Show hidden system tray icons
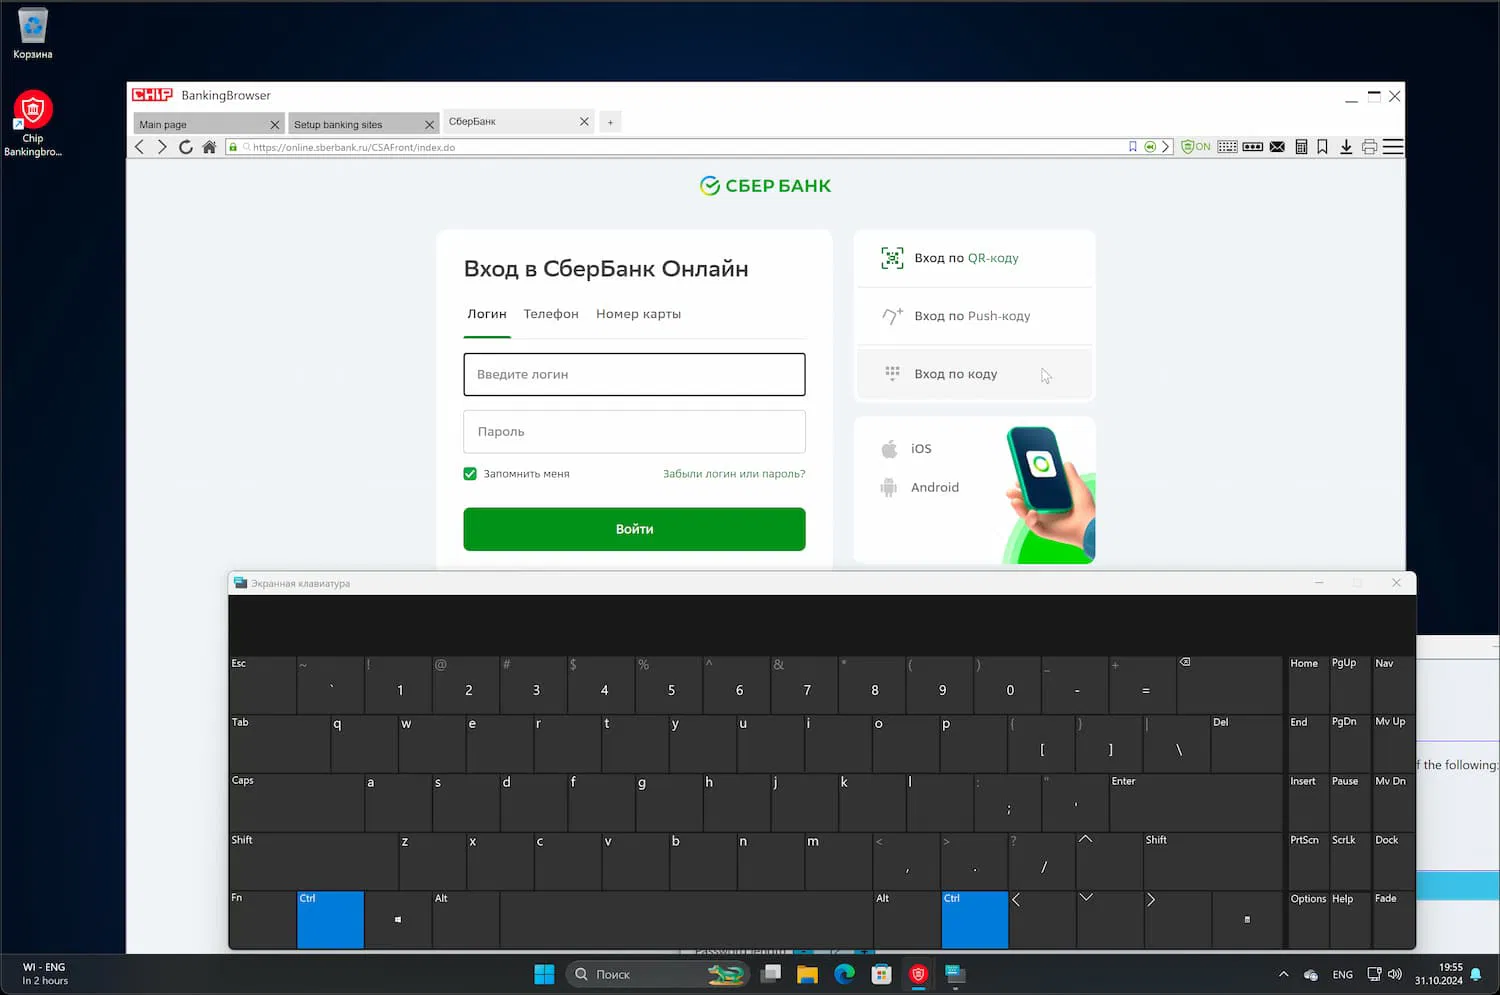 tap(1284, 974)
